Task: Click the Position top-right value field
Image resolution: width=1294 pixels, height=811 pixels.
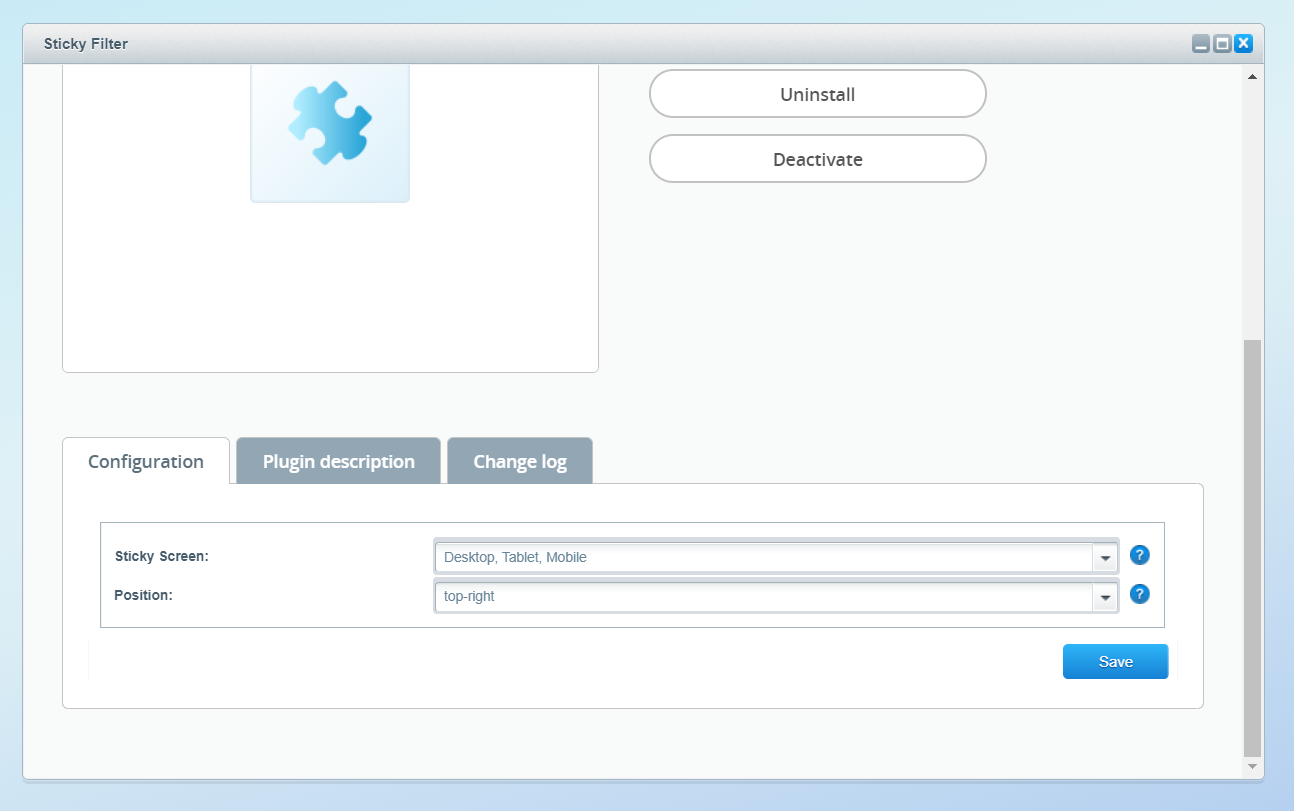Action: [764, 596]
